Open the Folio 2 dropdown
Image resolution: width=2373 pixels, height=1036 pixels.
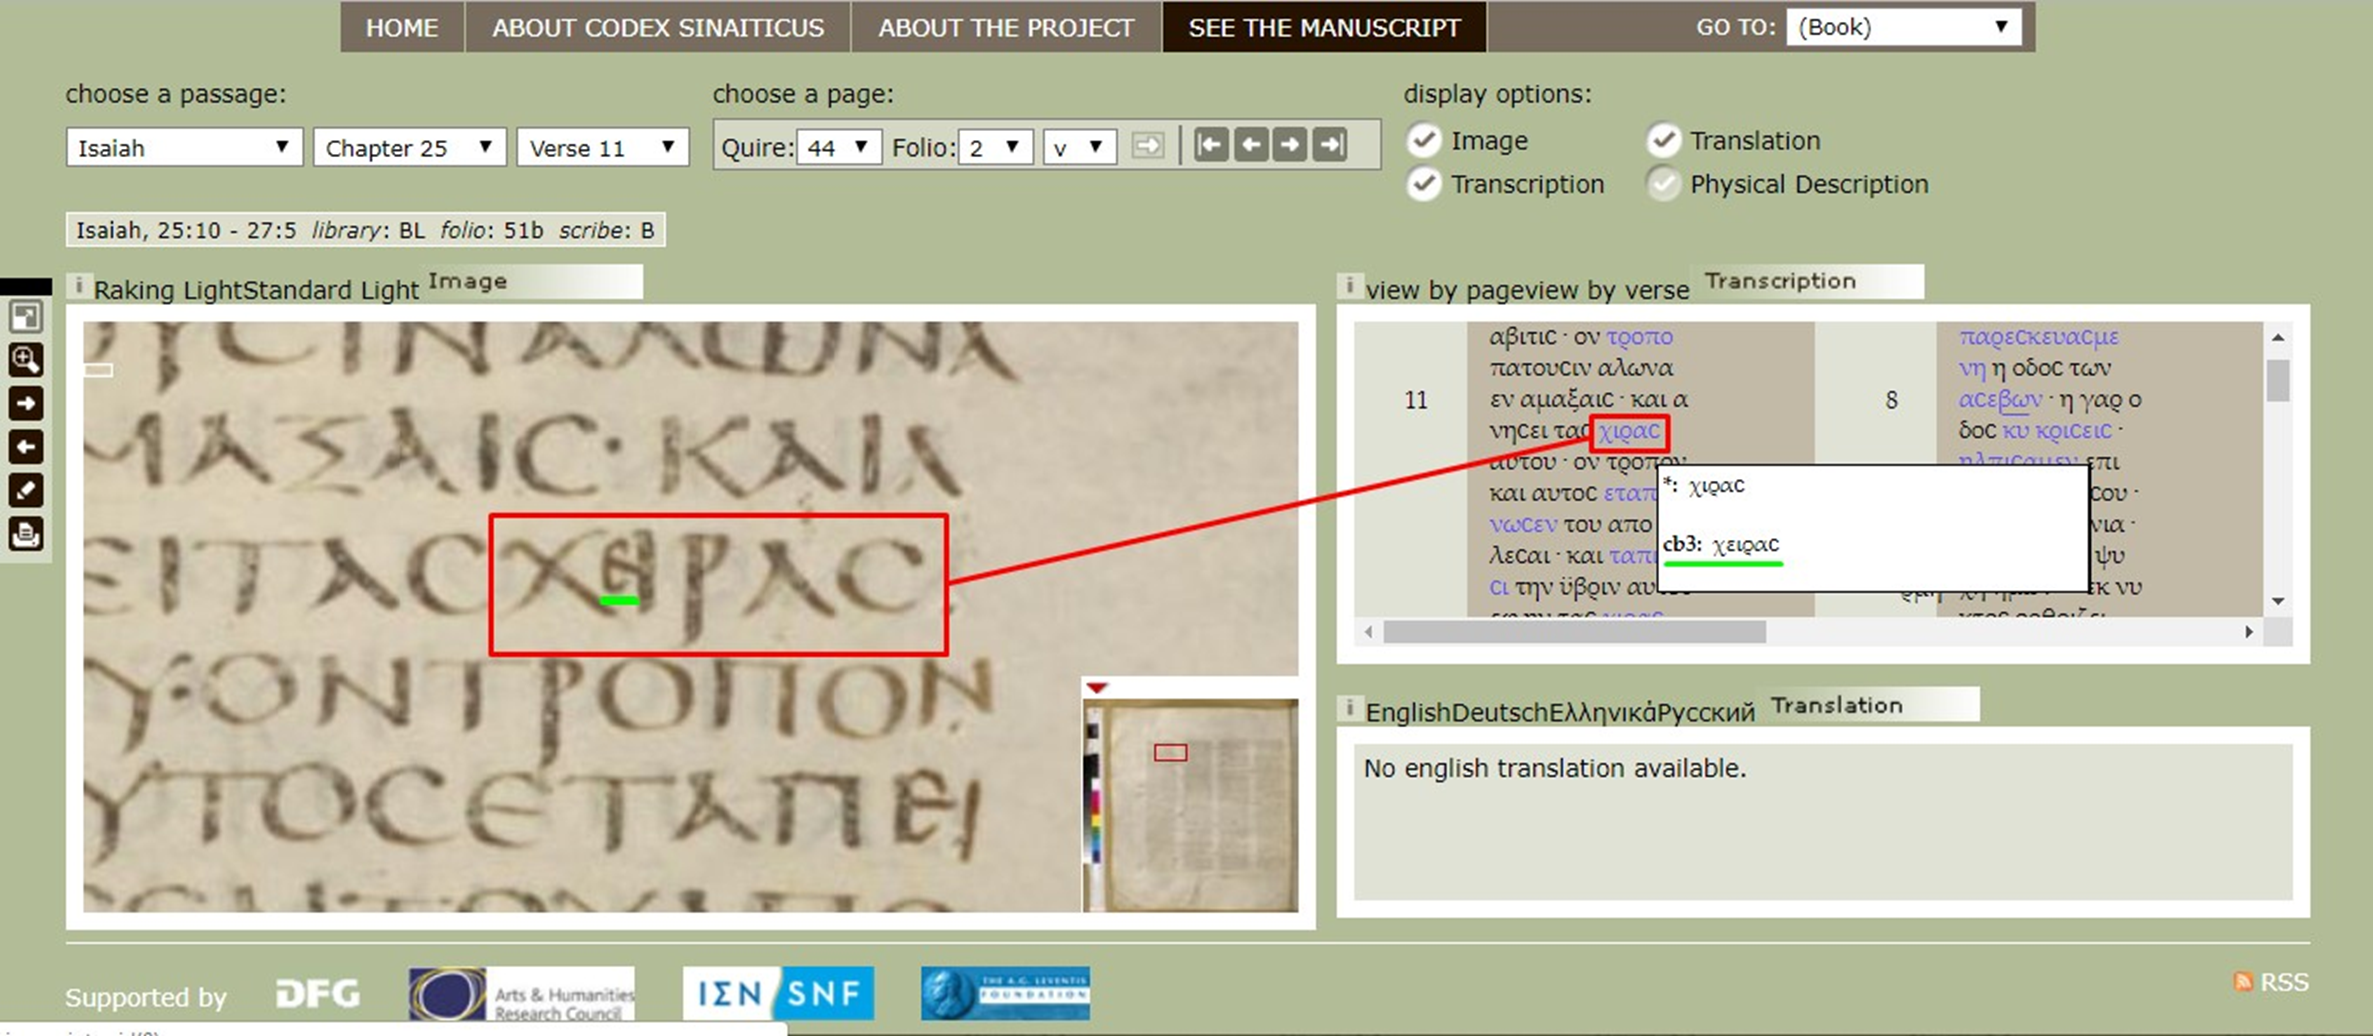tap(995, 148)
